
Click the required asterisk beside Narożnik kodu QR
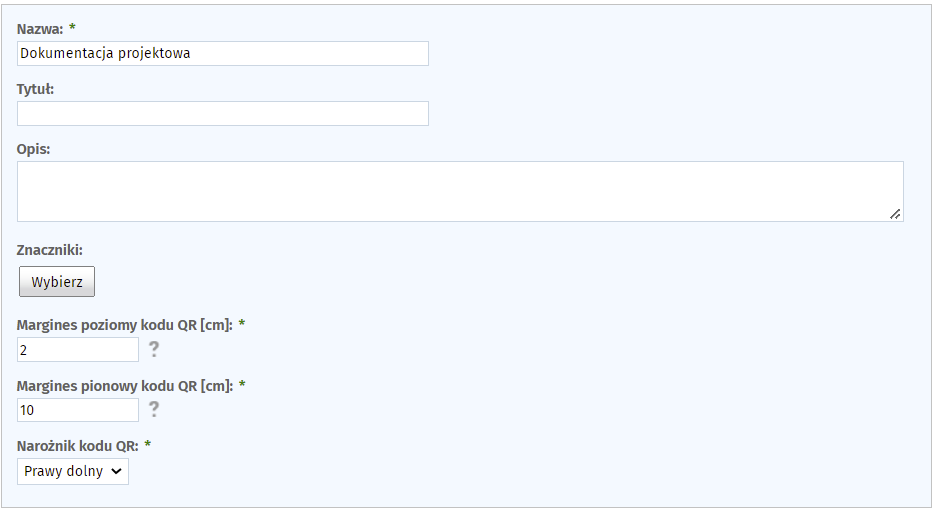coord(148,444)
